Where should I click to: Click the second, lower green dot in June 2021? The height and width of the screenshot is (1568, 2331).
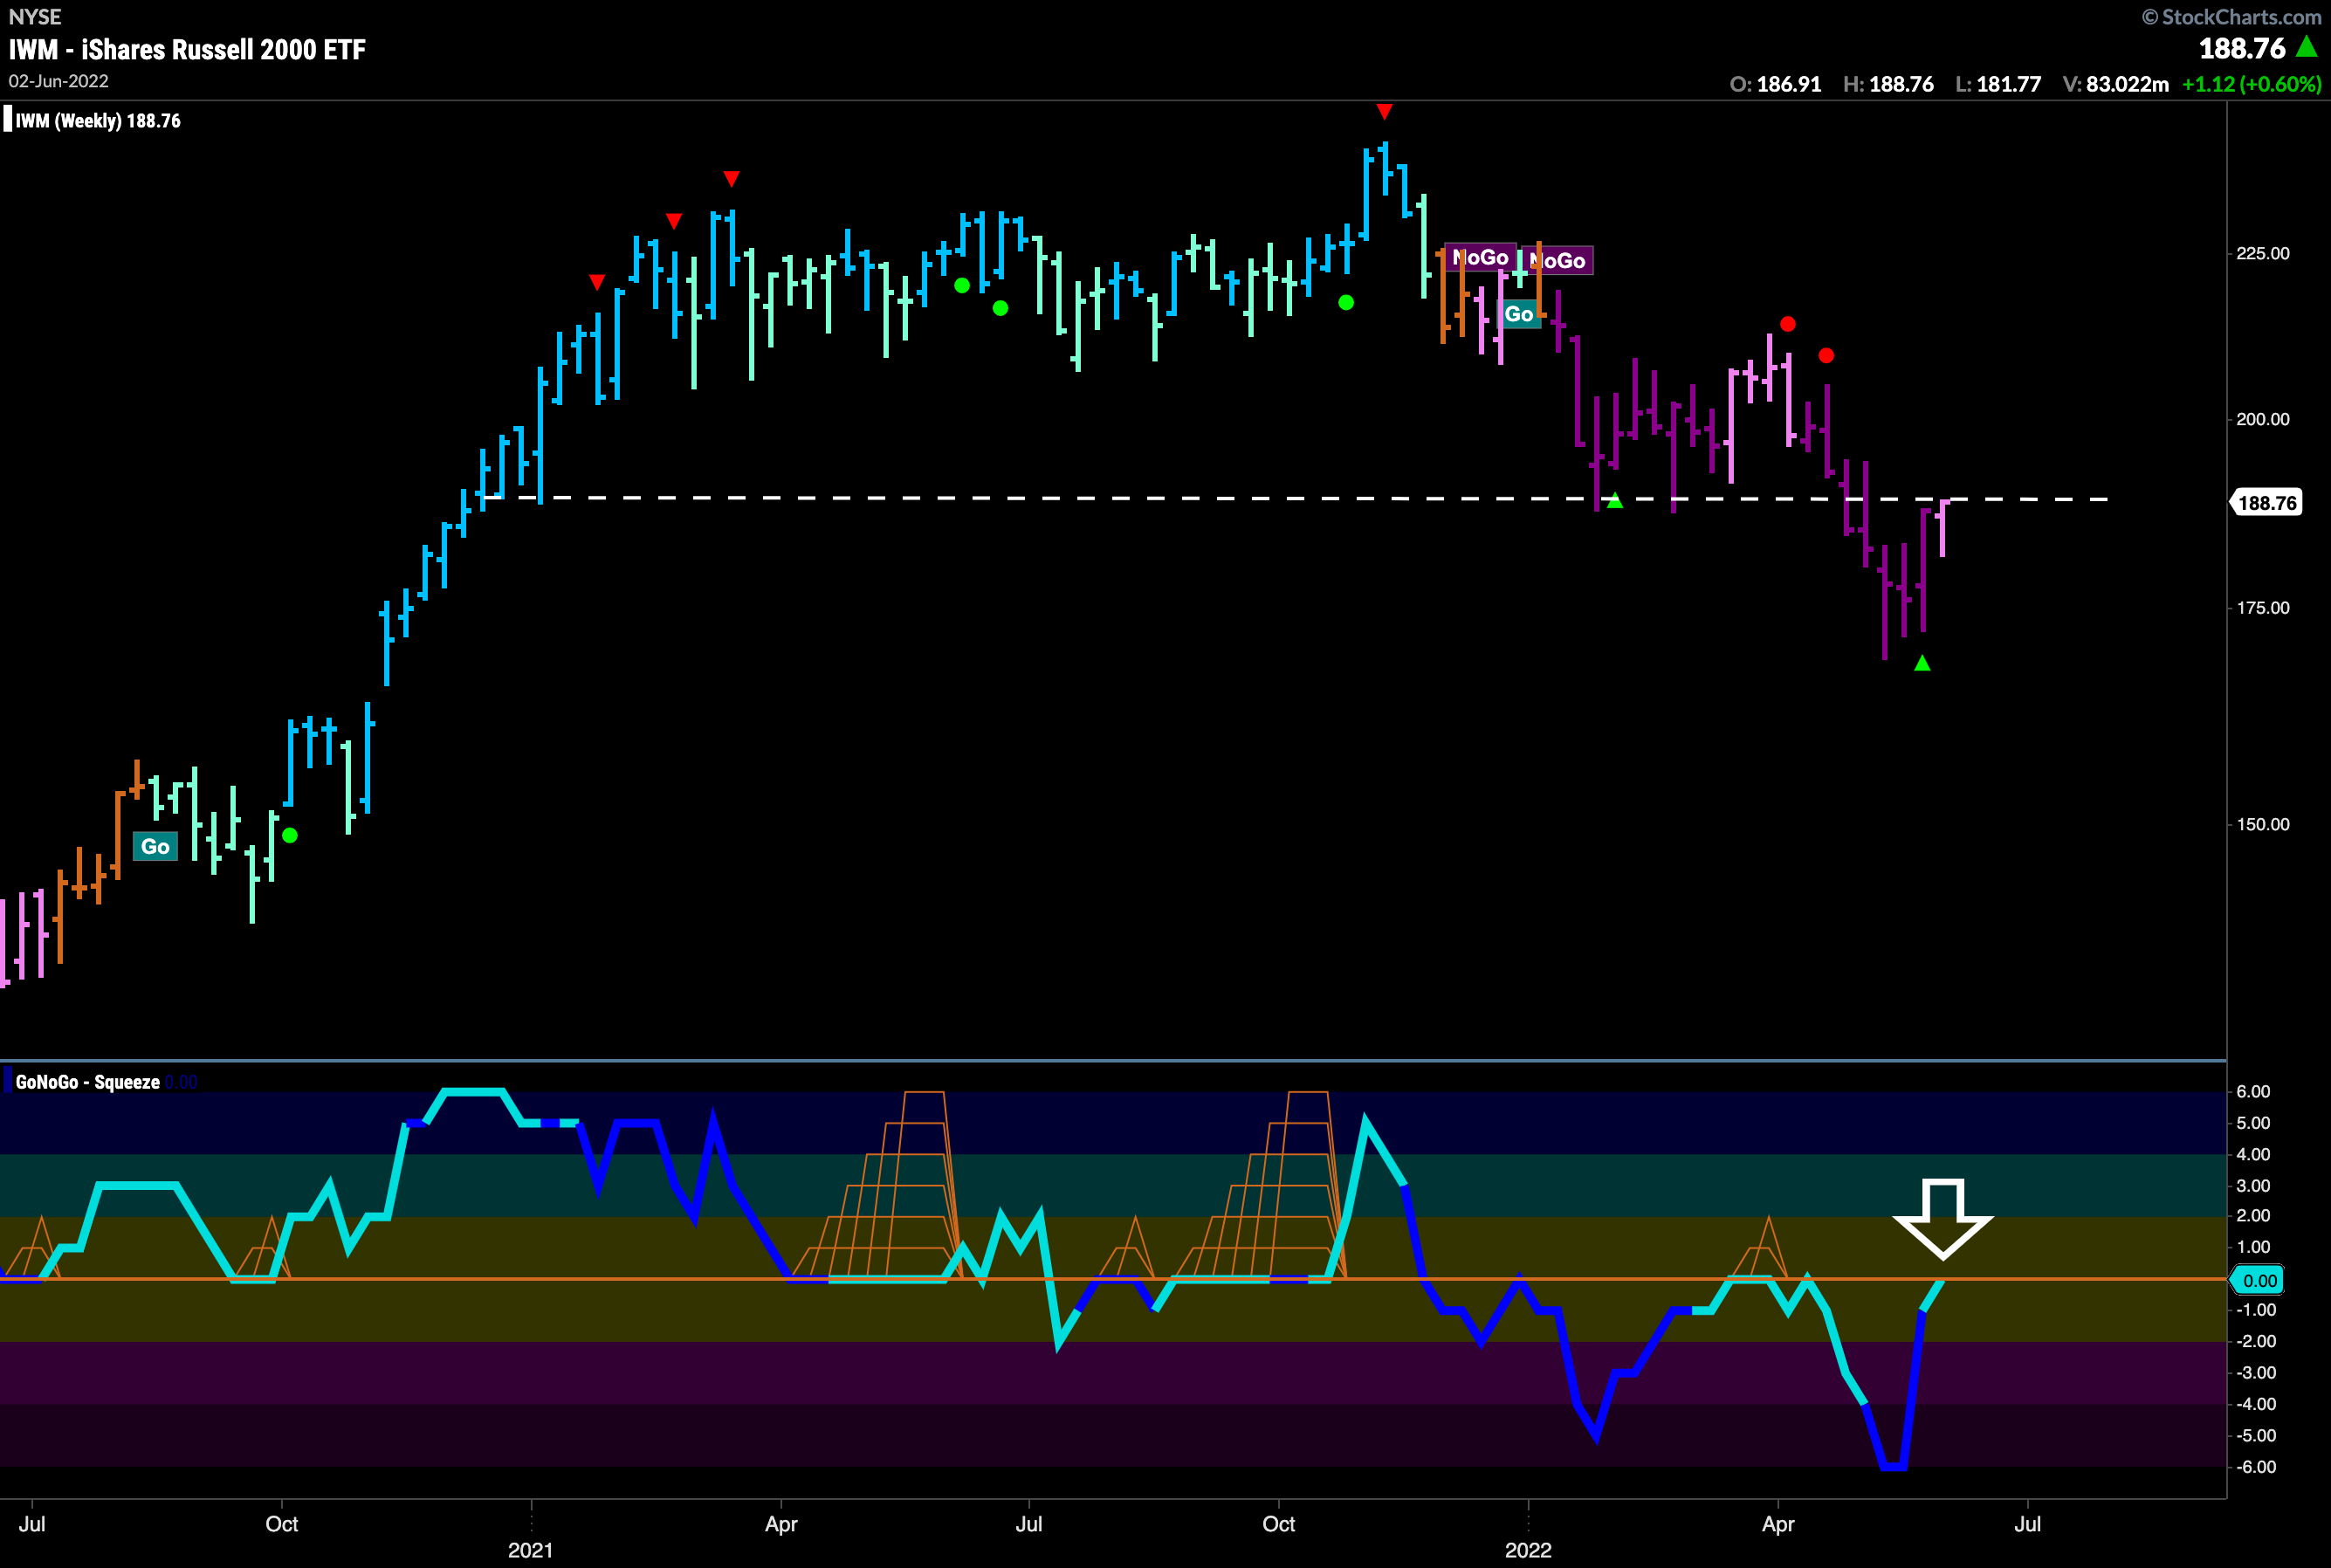pyautogui.click(x=1000, y=308)
